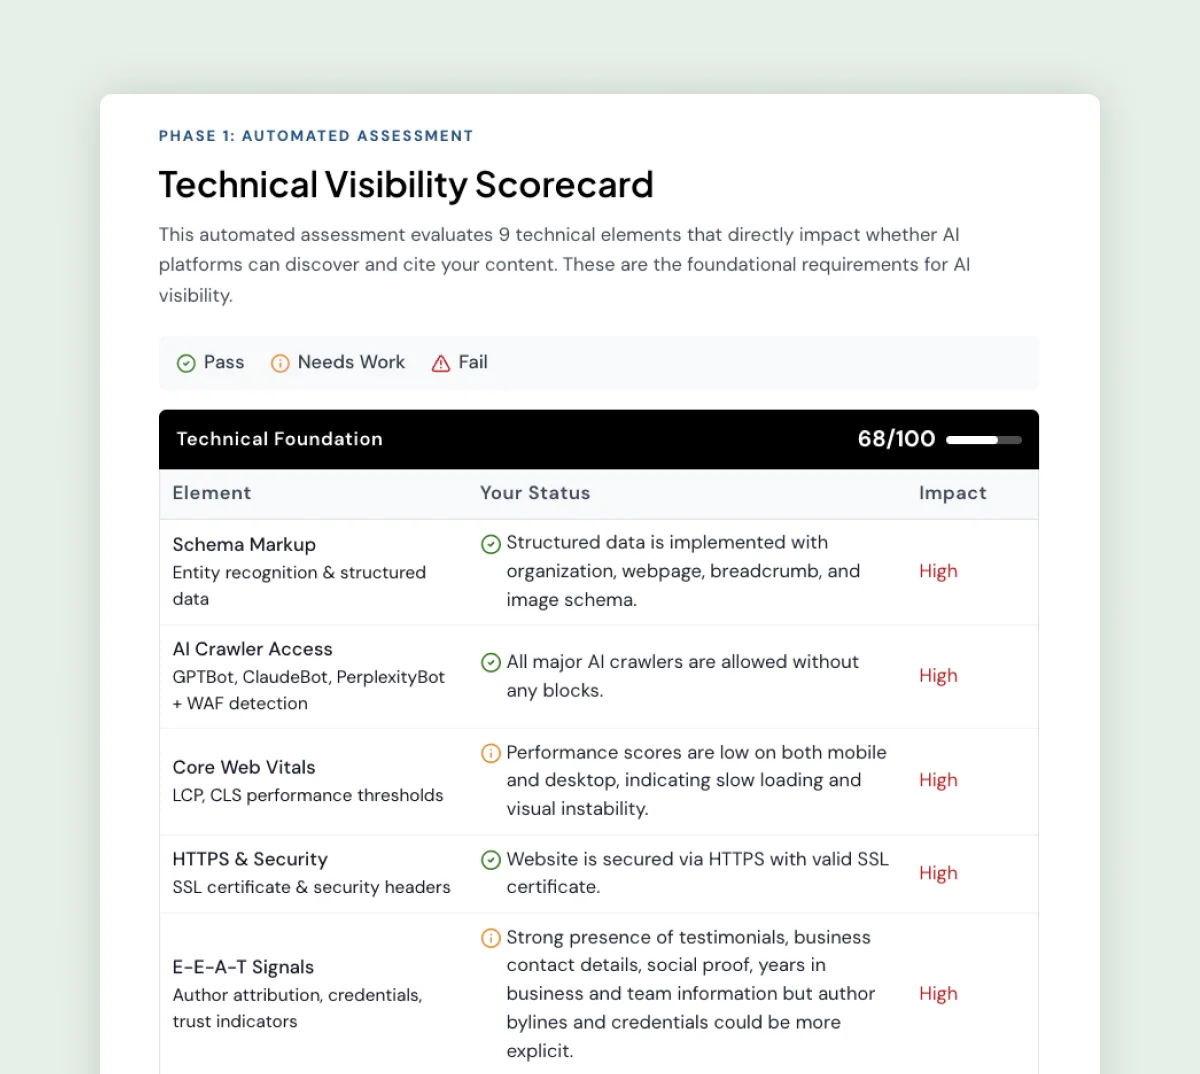
Task: Select the AI Crawler Access row title
Action: (x=252, y=649)
